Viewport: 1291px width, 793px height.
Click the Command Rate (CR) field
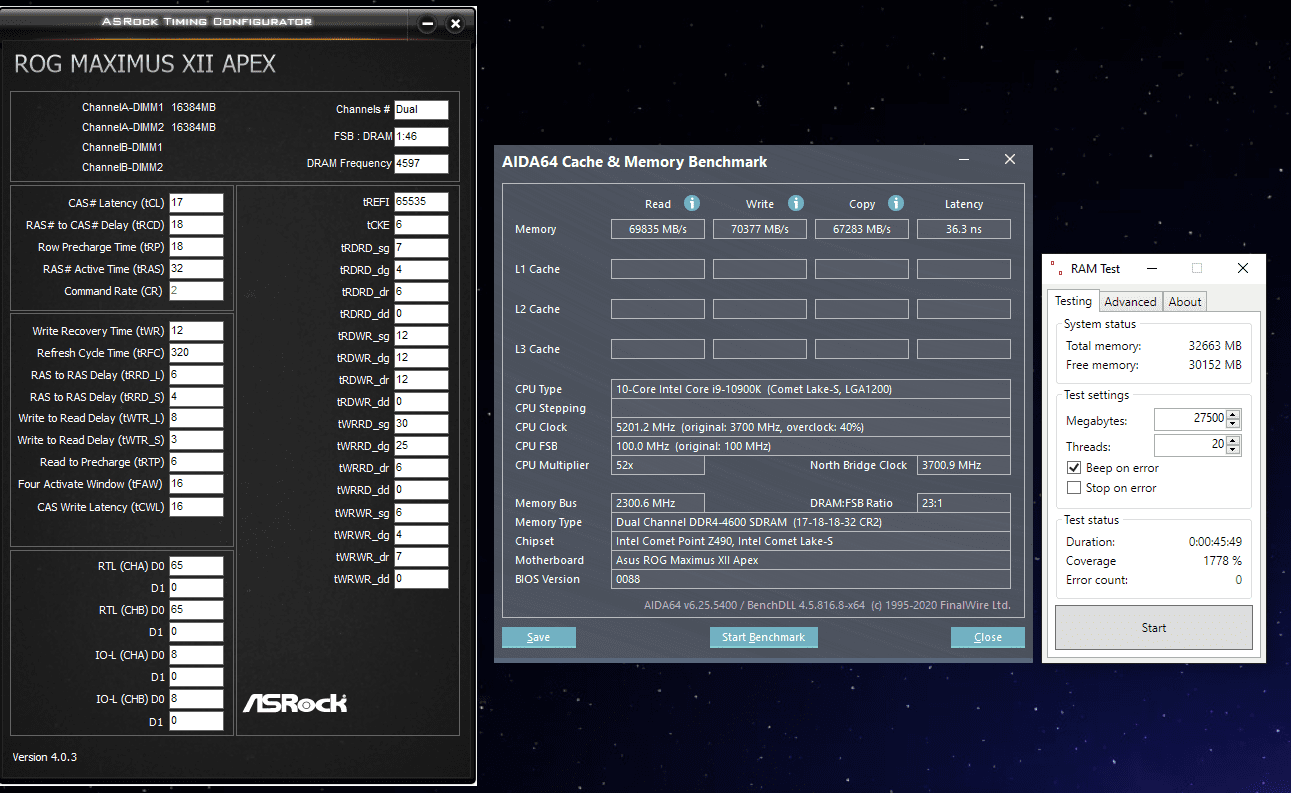pos(196,291)
